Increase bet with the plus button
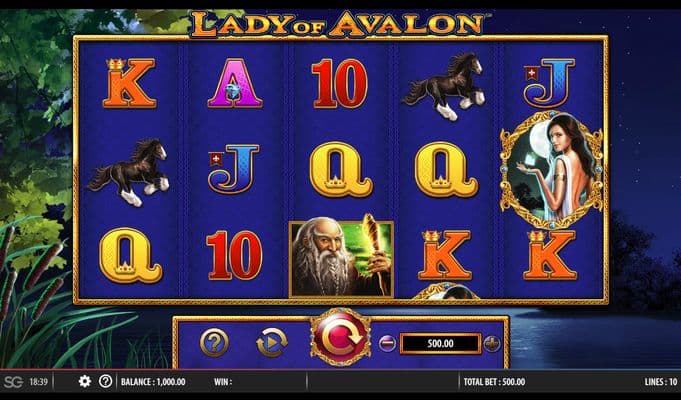The height and width of the screenshot is (400, 681). click(492, 344)
